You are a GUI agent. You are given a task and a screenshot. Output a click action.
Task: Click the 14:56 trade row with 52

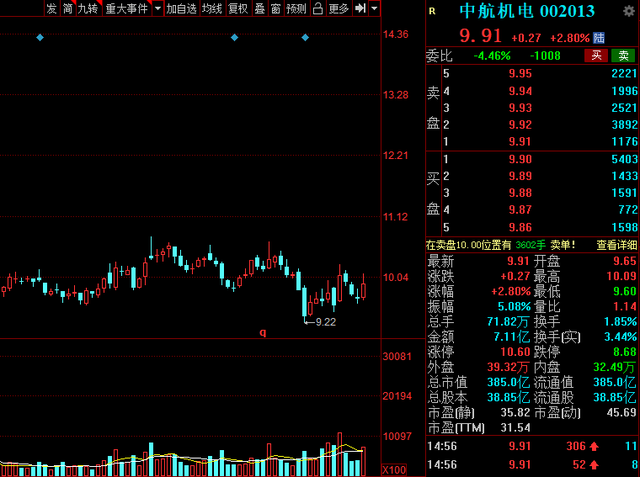[532, 464]
